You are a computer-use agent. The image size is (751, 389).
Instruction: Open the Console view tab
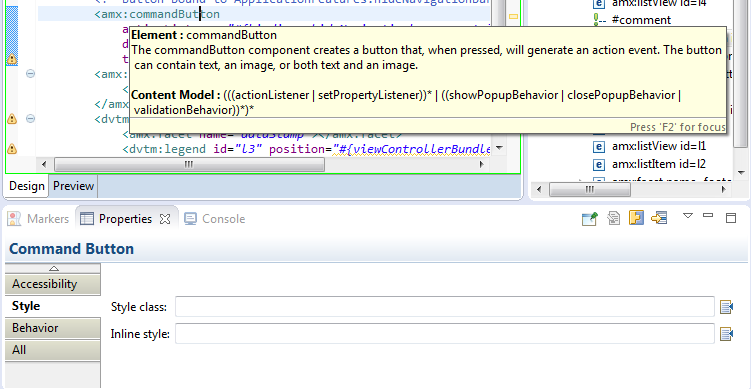[x=215, y=219]
